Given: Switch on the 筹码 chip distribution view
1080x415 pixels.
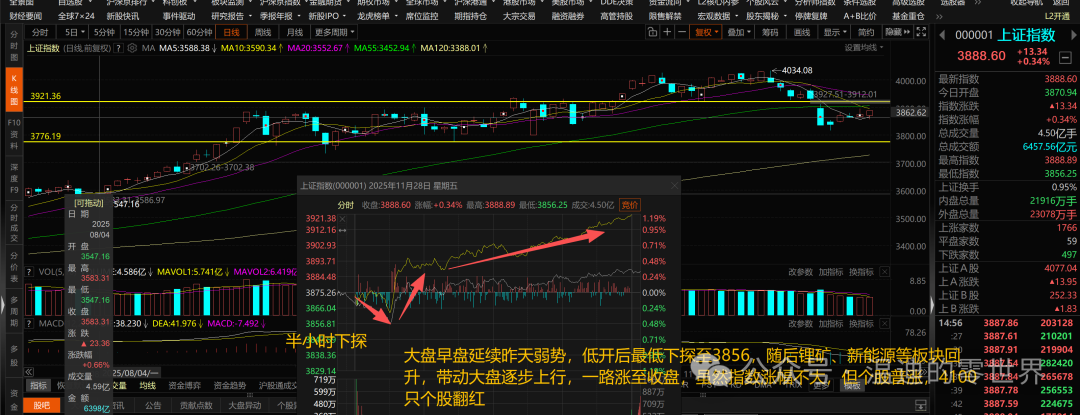Looking at the screenshot, I should pyautogui.click(x=770, y=32).
